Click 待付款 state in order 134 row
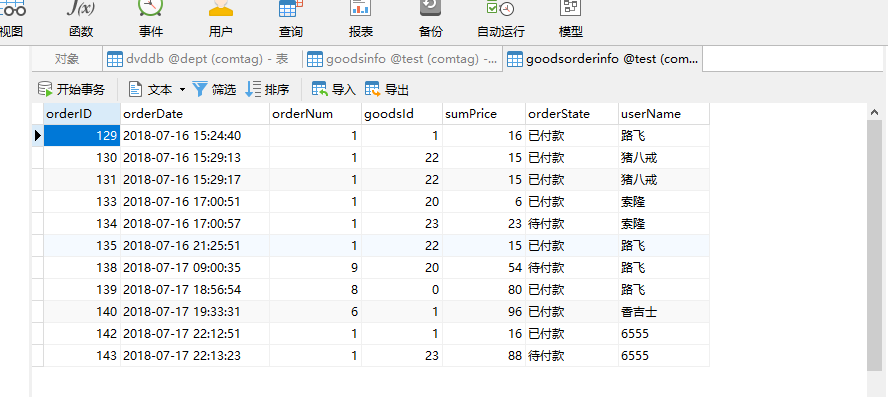The width and height of the screenshot is (888, 397). pyautogui.click(x=571, y=224)
